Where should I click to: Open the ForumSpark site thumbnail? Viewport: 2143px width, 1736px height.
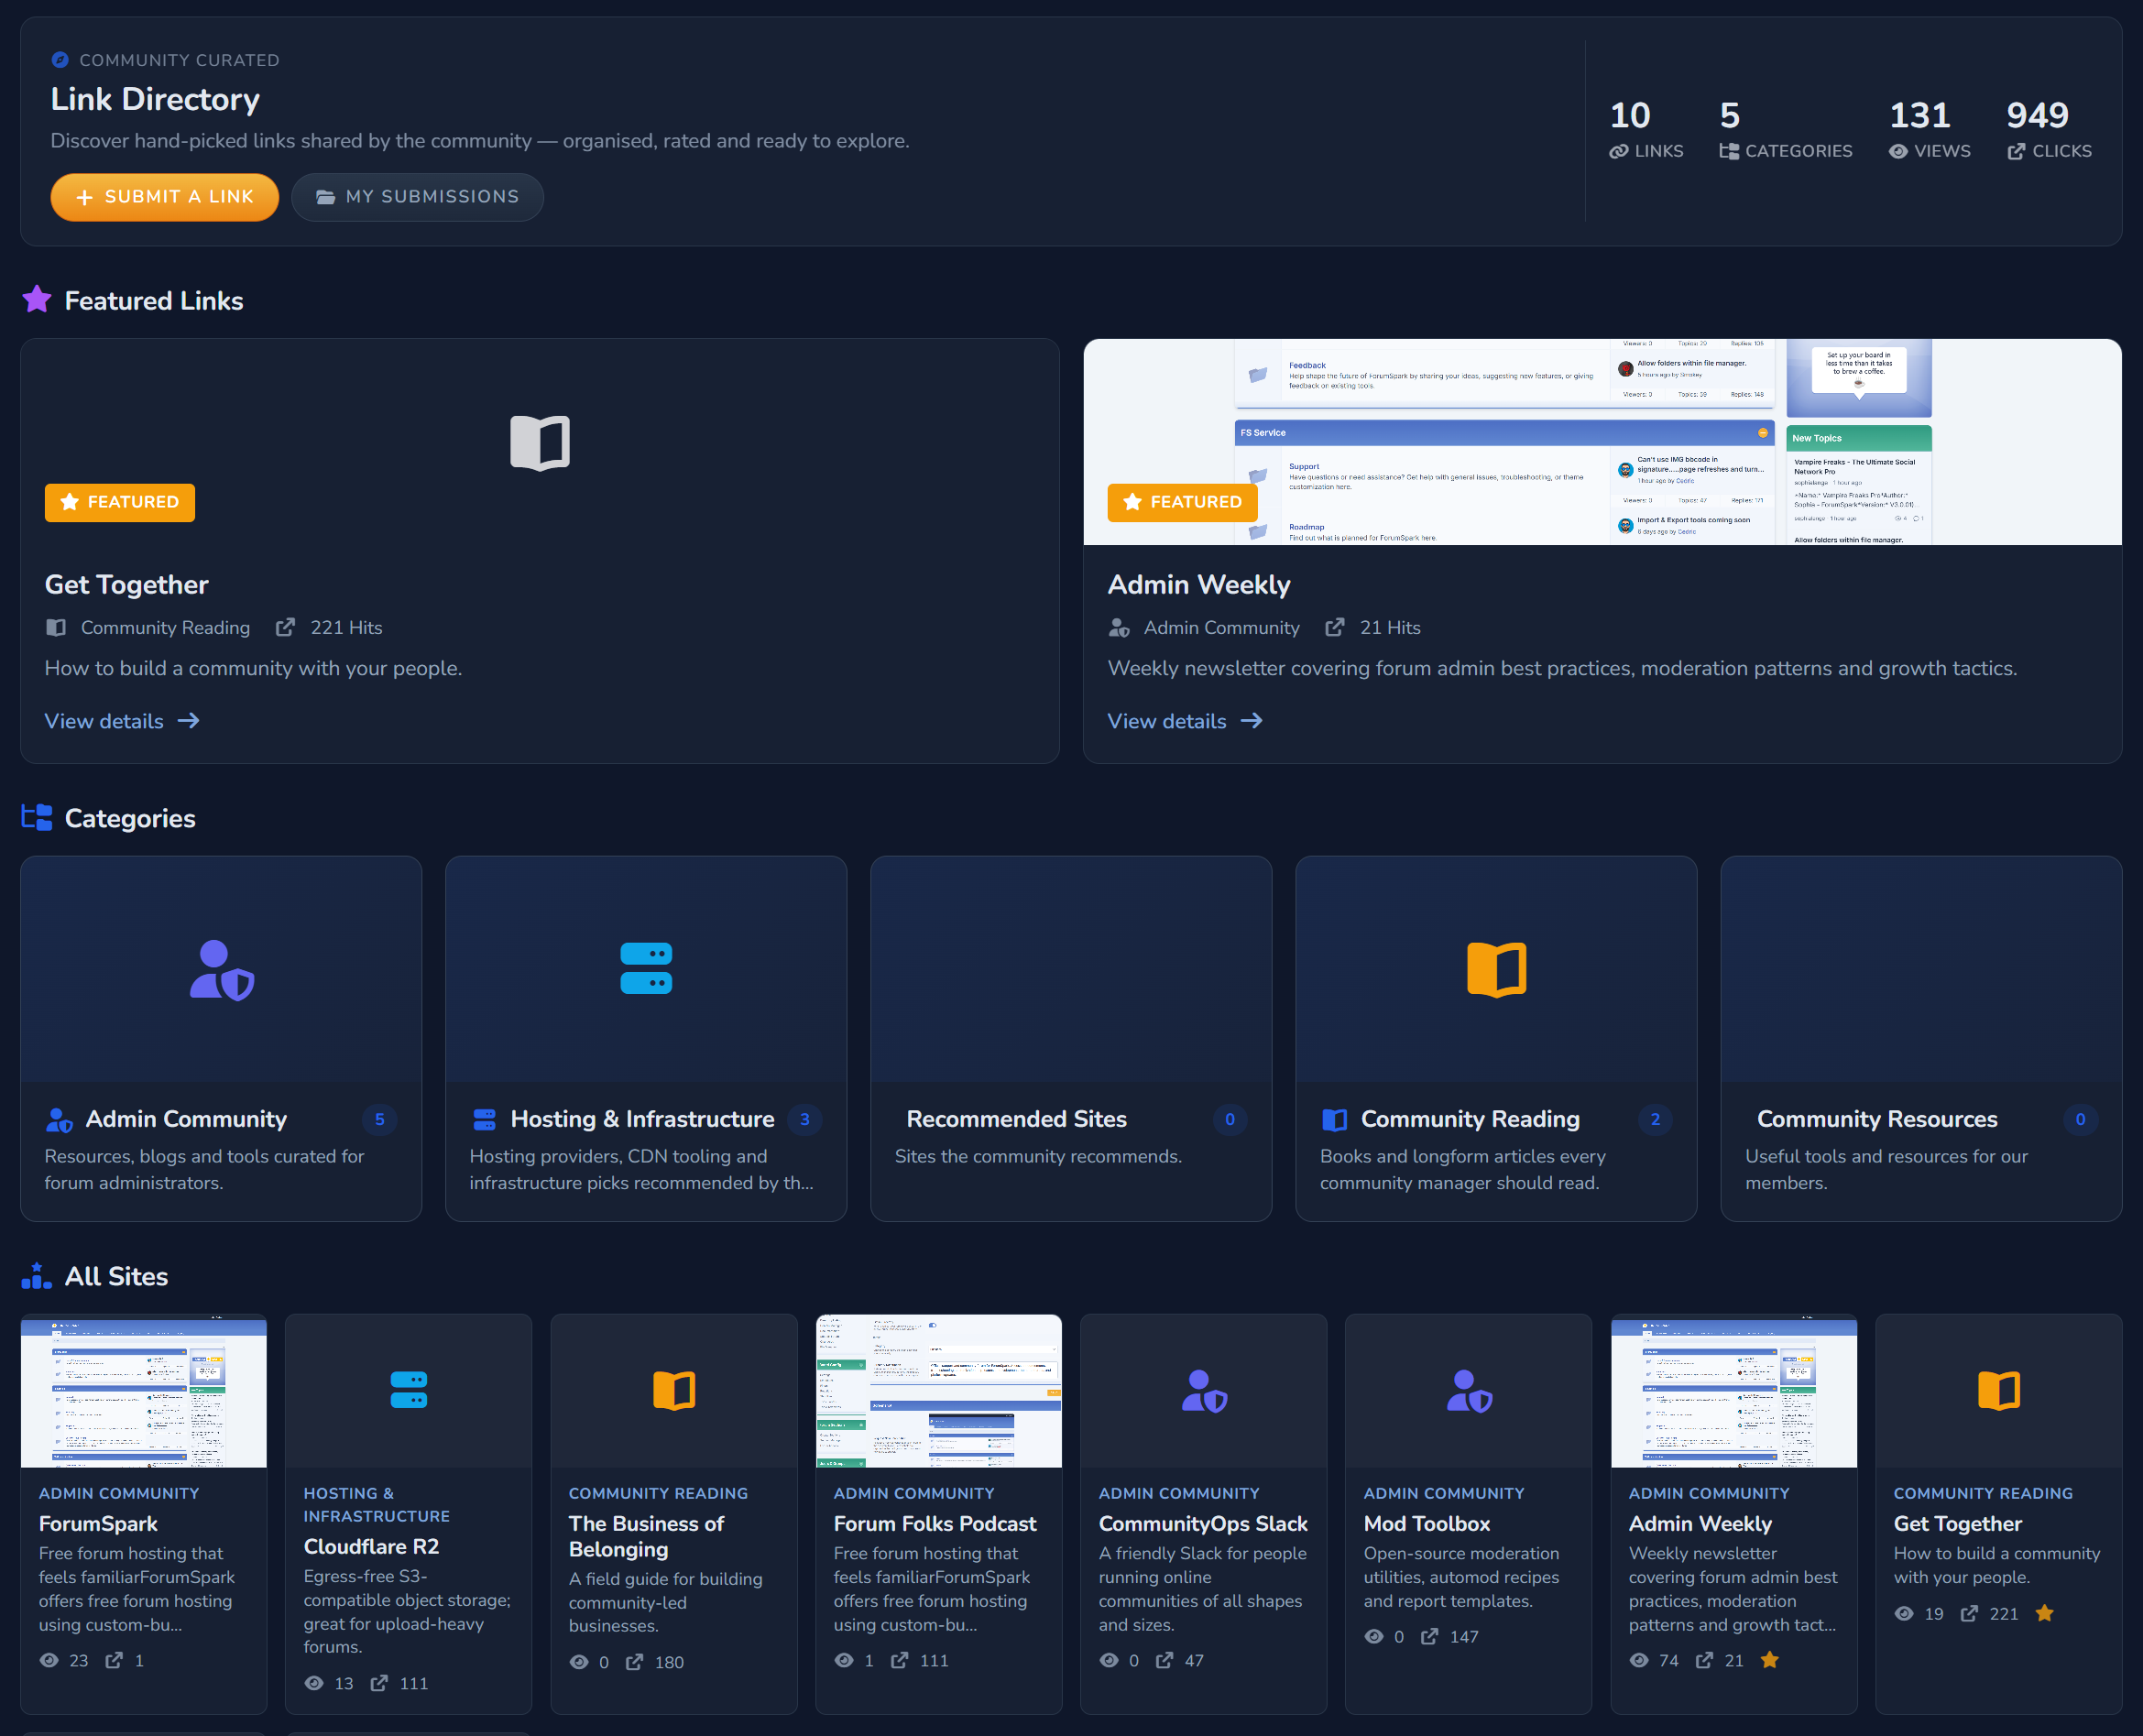(144, 1391)
